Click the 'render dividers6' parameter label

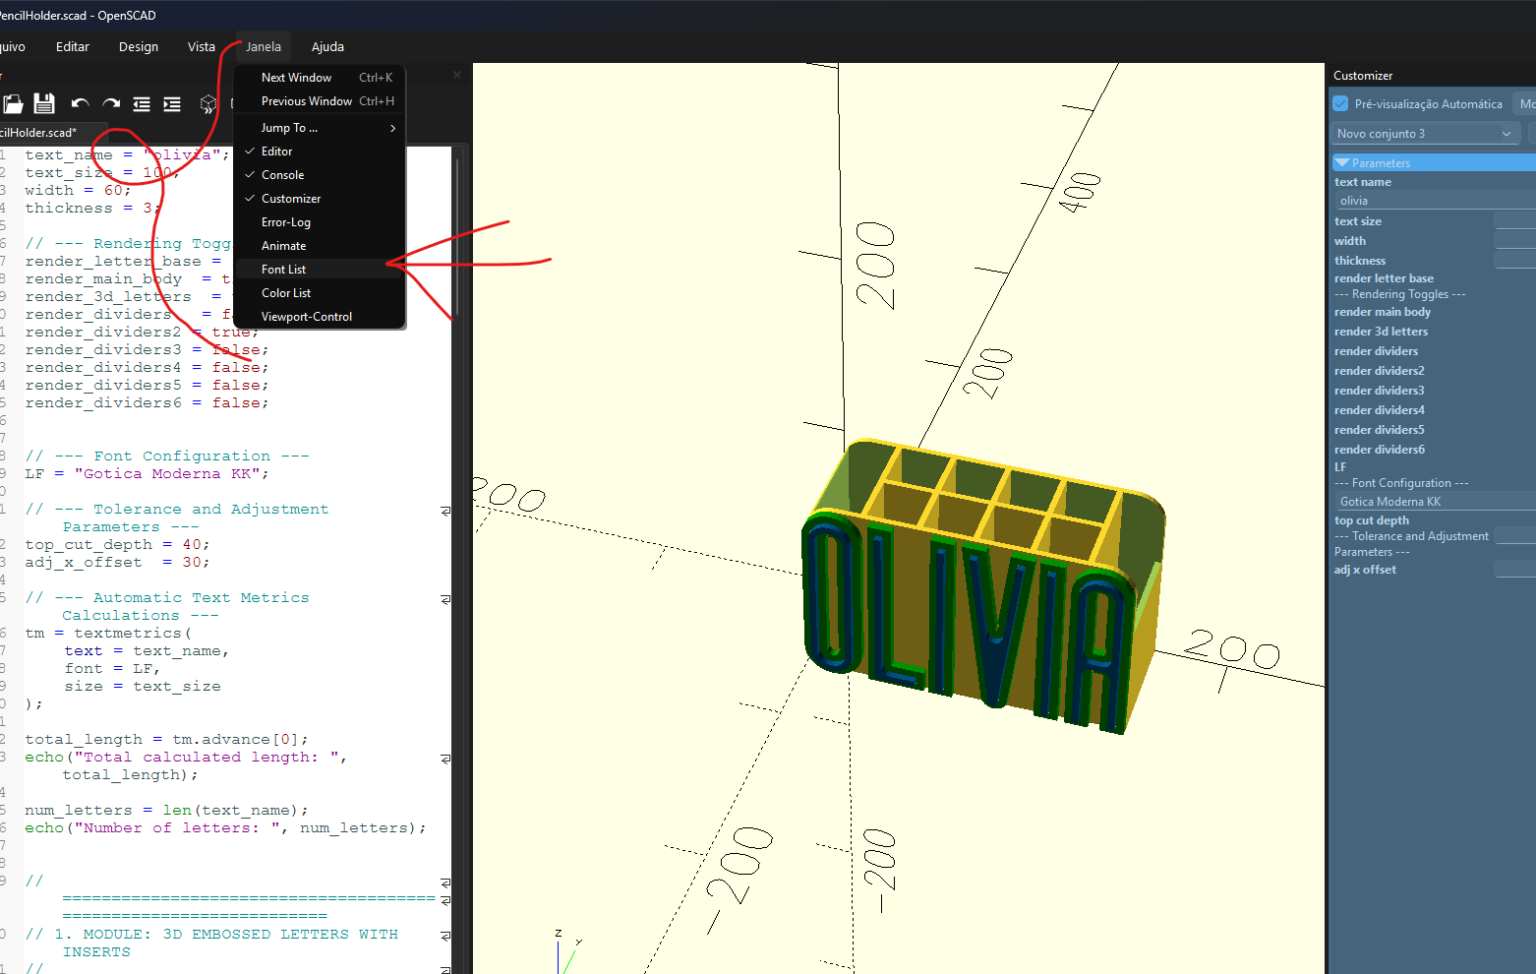click(x=1379, y=450)
